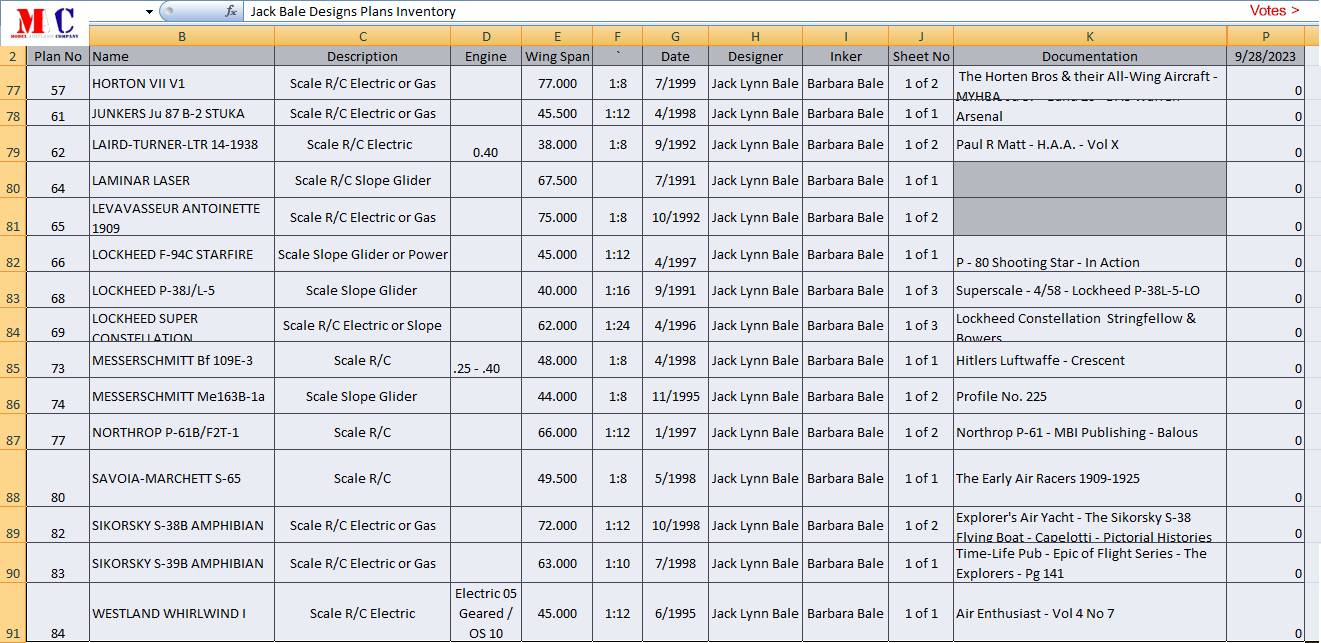Screen dimensions: 1321x643
Task: Click the 'Documentation' header cell
Action: (x=1090, y=56)
